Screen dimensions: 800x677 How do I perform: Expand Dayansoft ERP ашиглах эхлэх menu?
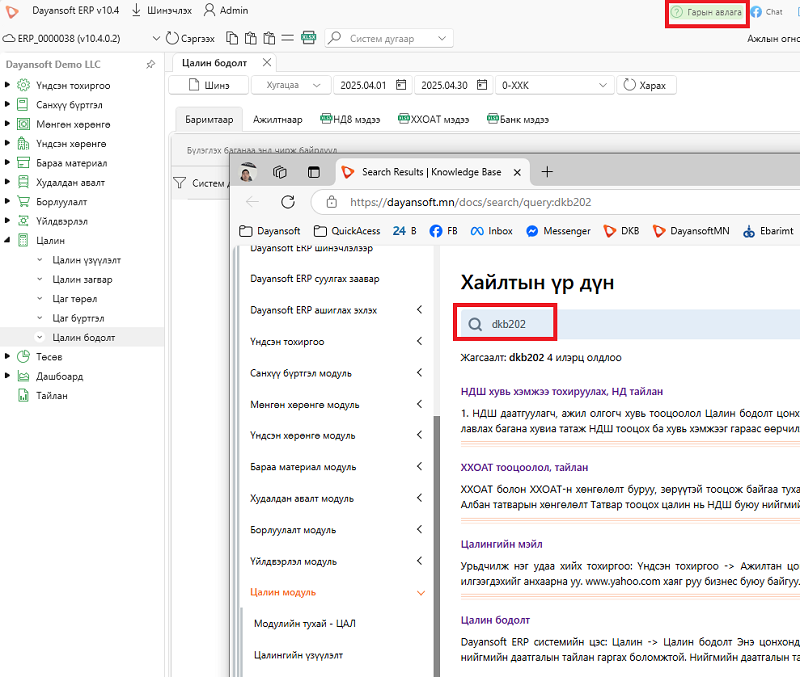(x=419, y=310)
